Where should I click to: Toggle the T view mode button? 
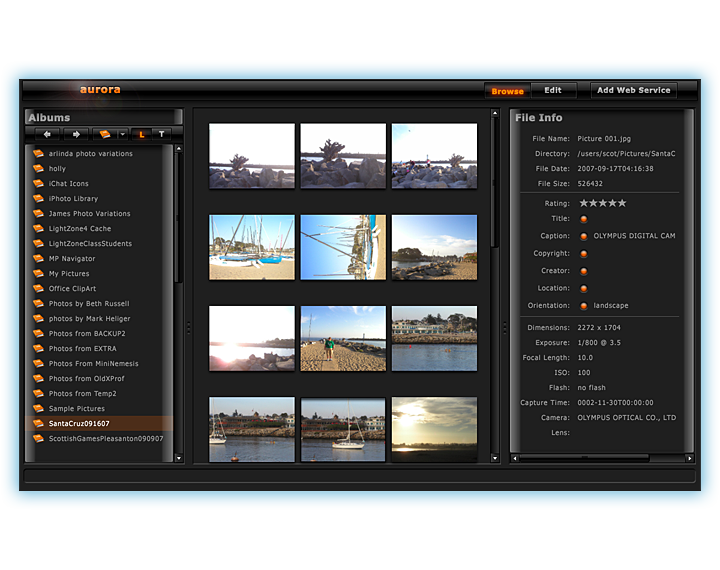coord(161,134)
